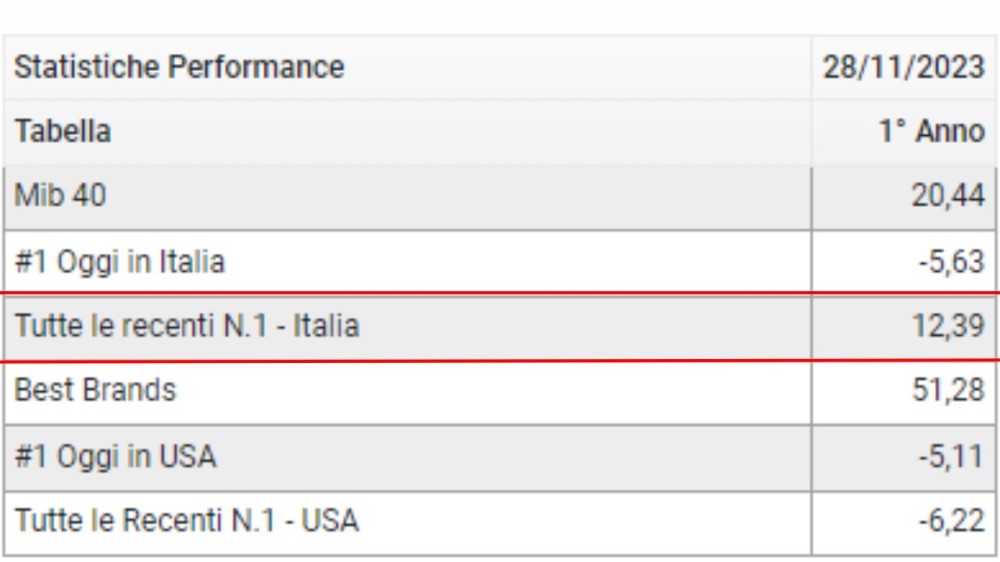Click the #1 Oggi in USA label
The image size is (1000, 562).
pyautogui.click(x=115, y=456)
